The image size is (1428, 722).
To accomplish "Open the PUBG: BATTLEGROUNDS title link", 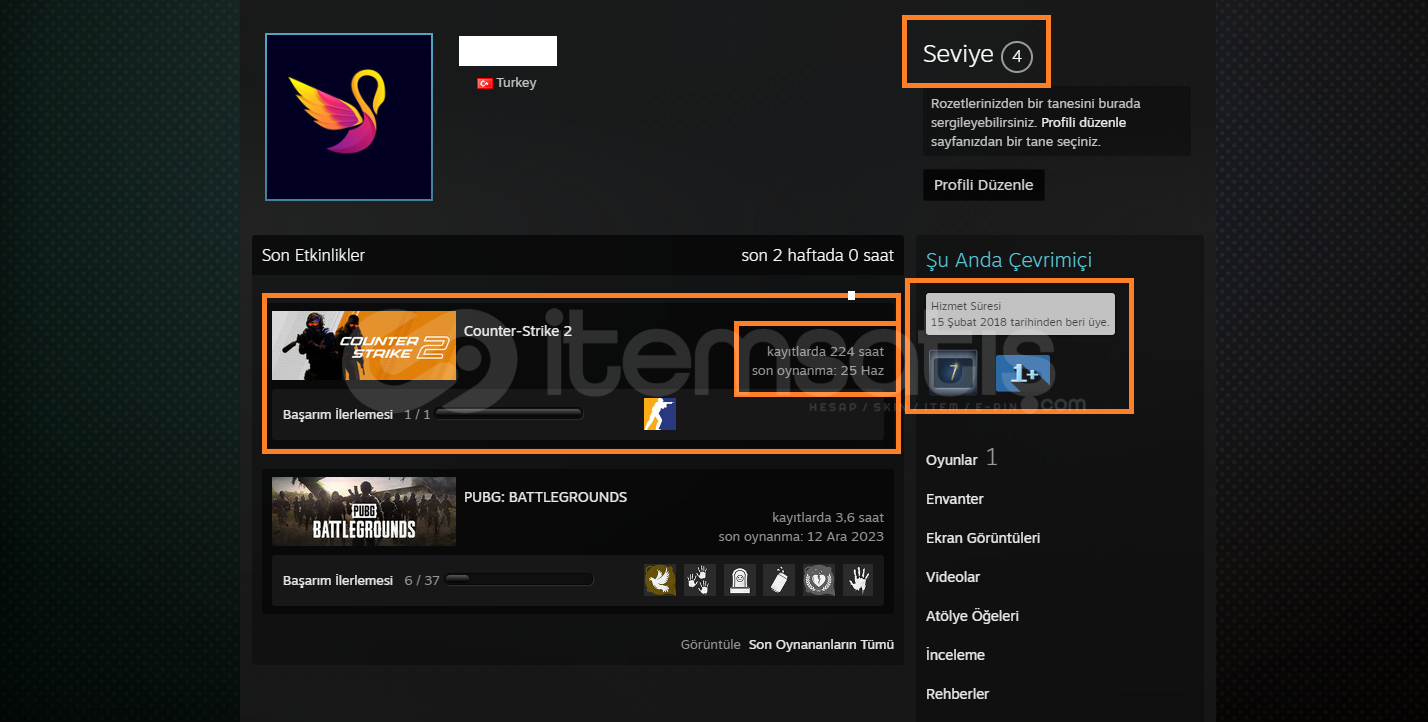I will [546, 497].
